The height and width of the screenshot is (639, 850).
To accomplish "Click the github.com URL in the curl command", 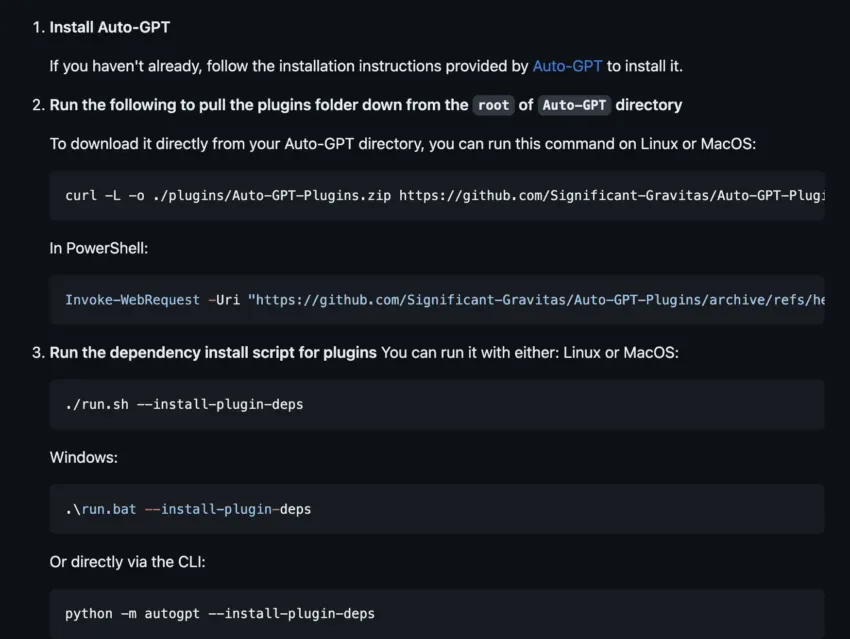I will [x=612, y=196].
